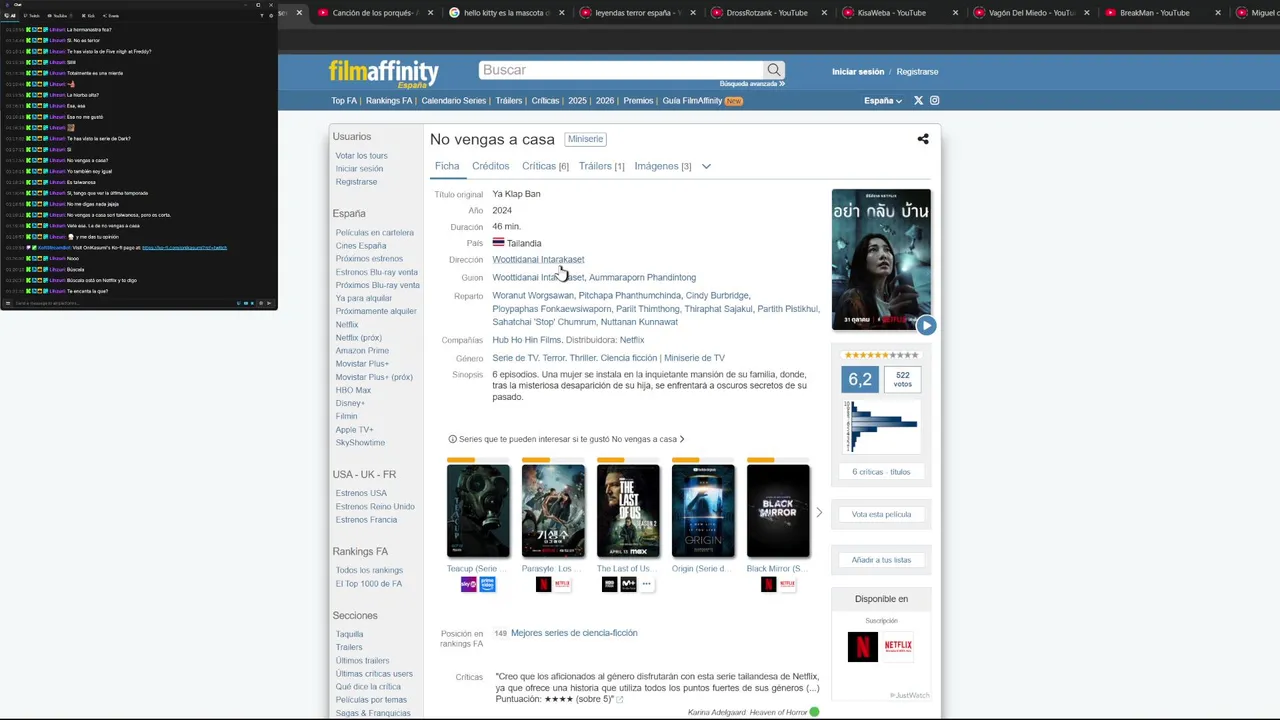The width and height of the screenshot is (1280, 720).
Task: Open the Tráilers [1] tab
Action: coord(602,166)
